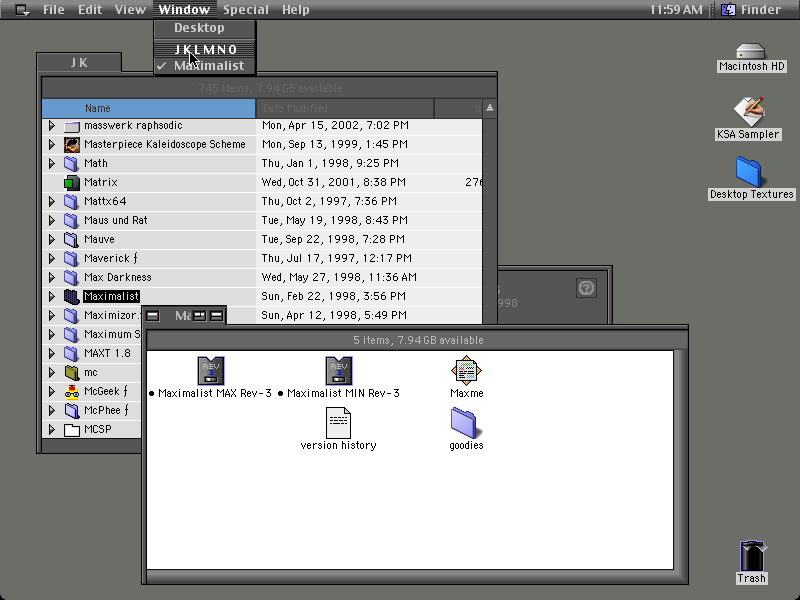Select the Macintosh HD drive icon
Screen dimensions: 800x600
point(751,52)
